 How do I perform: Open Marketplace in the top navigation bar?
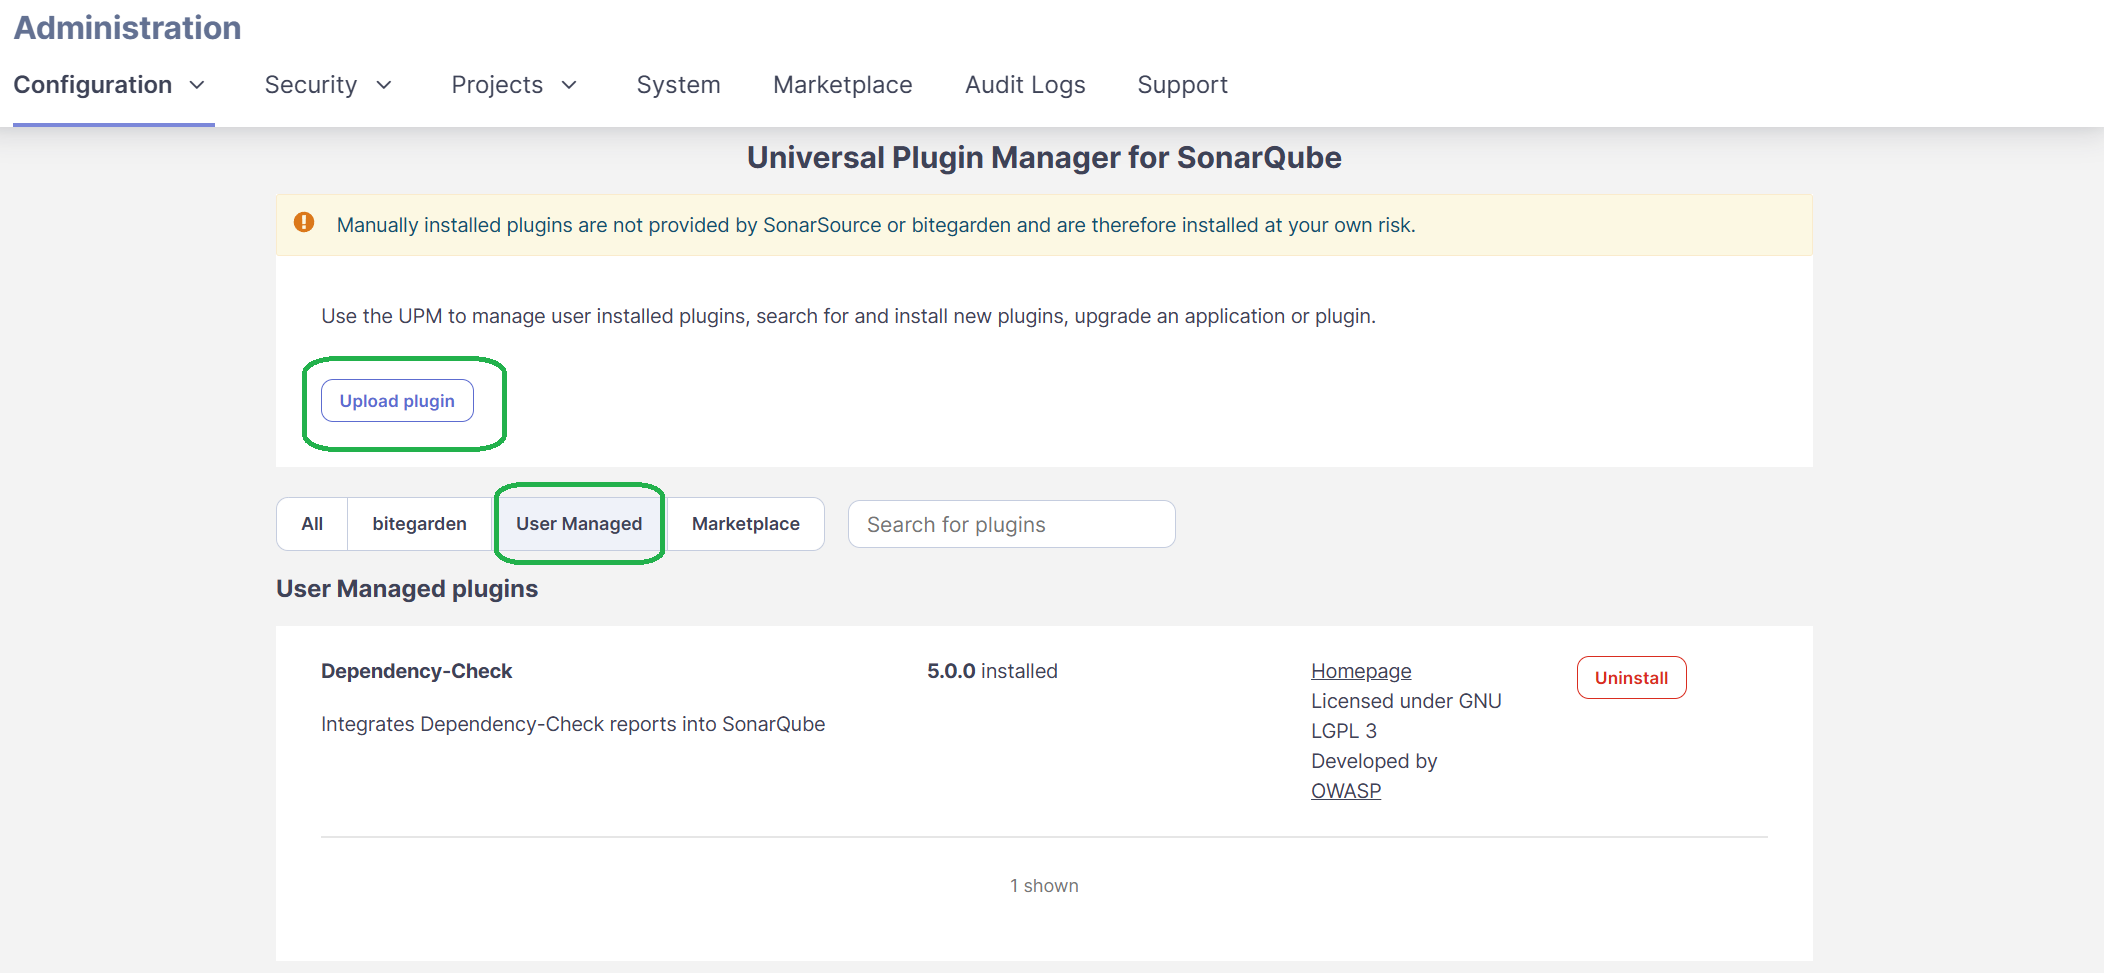pos(842,85)
